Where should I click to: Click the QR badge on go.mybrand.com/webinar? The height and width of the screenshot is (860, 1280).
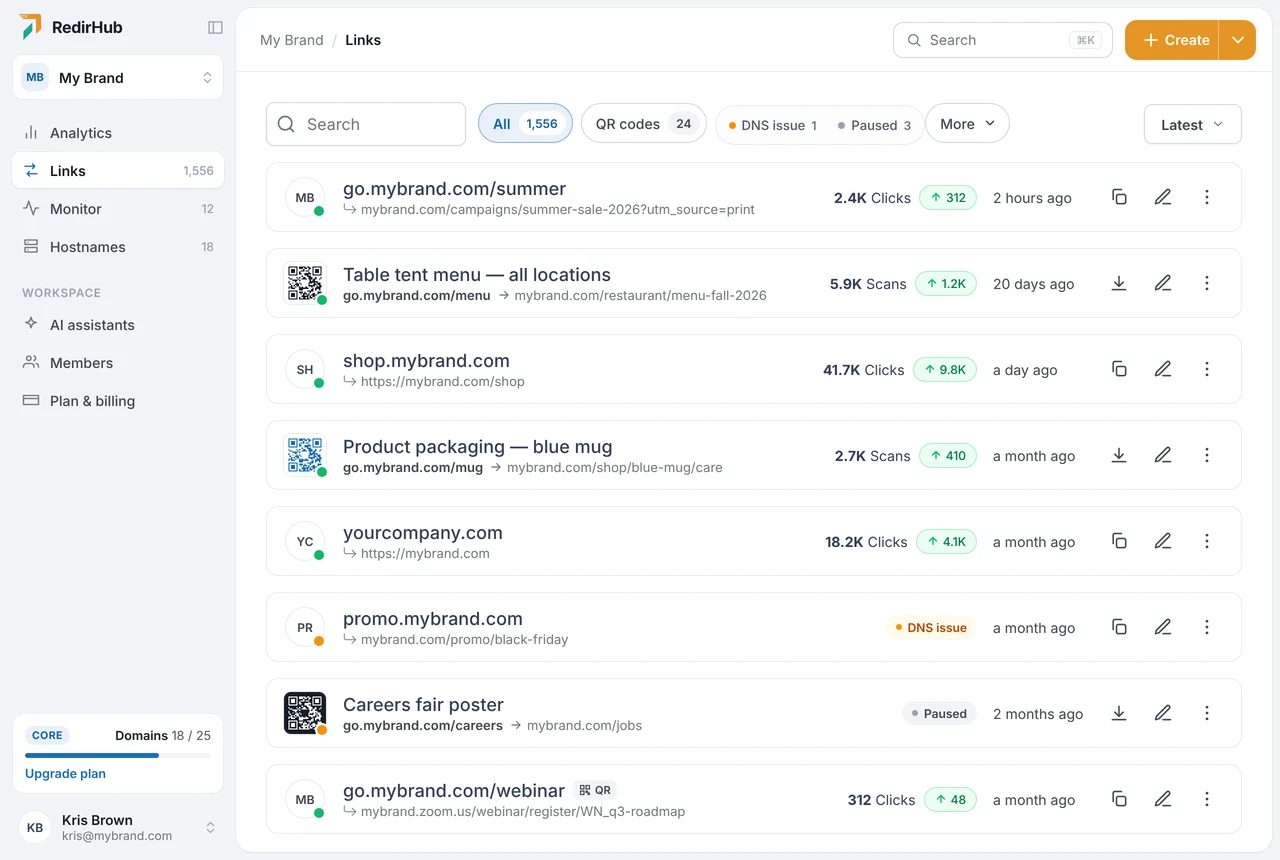(x=595, y=790)
